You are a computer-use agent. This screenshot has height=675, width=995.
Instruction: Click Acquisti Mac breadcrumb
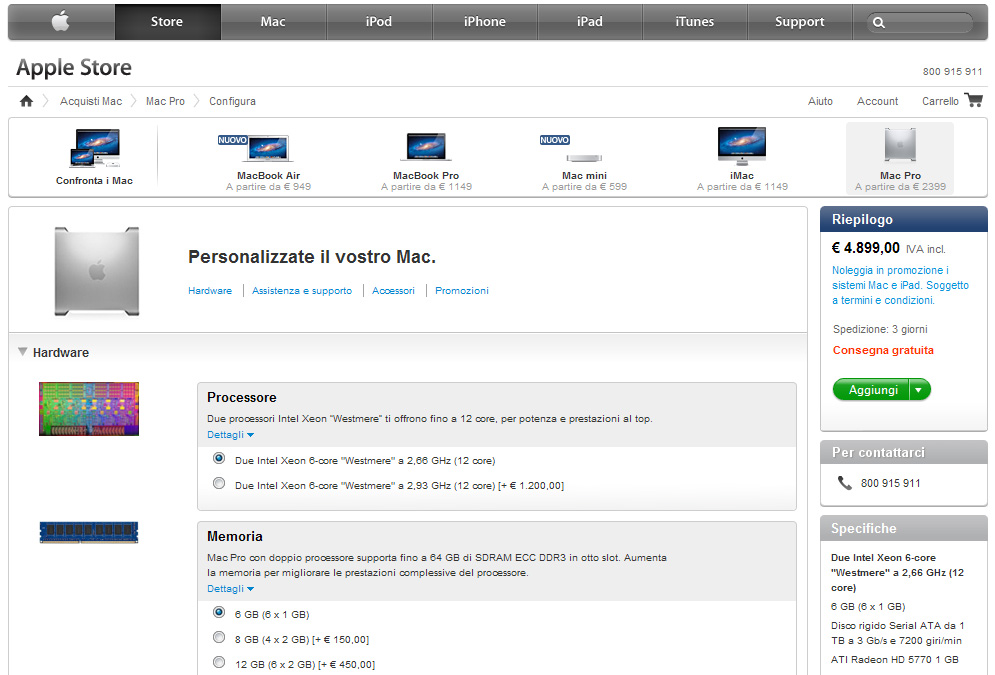[91, 101]
